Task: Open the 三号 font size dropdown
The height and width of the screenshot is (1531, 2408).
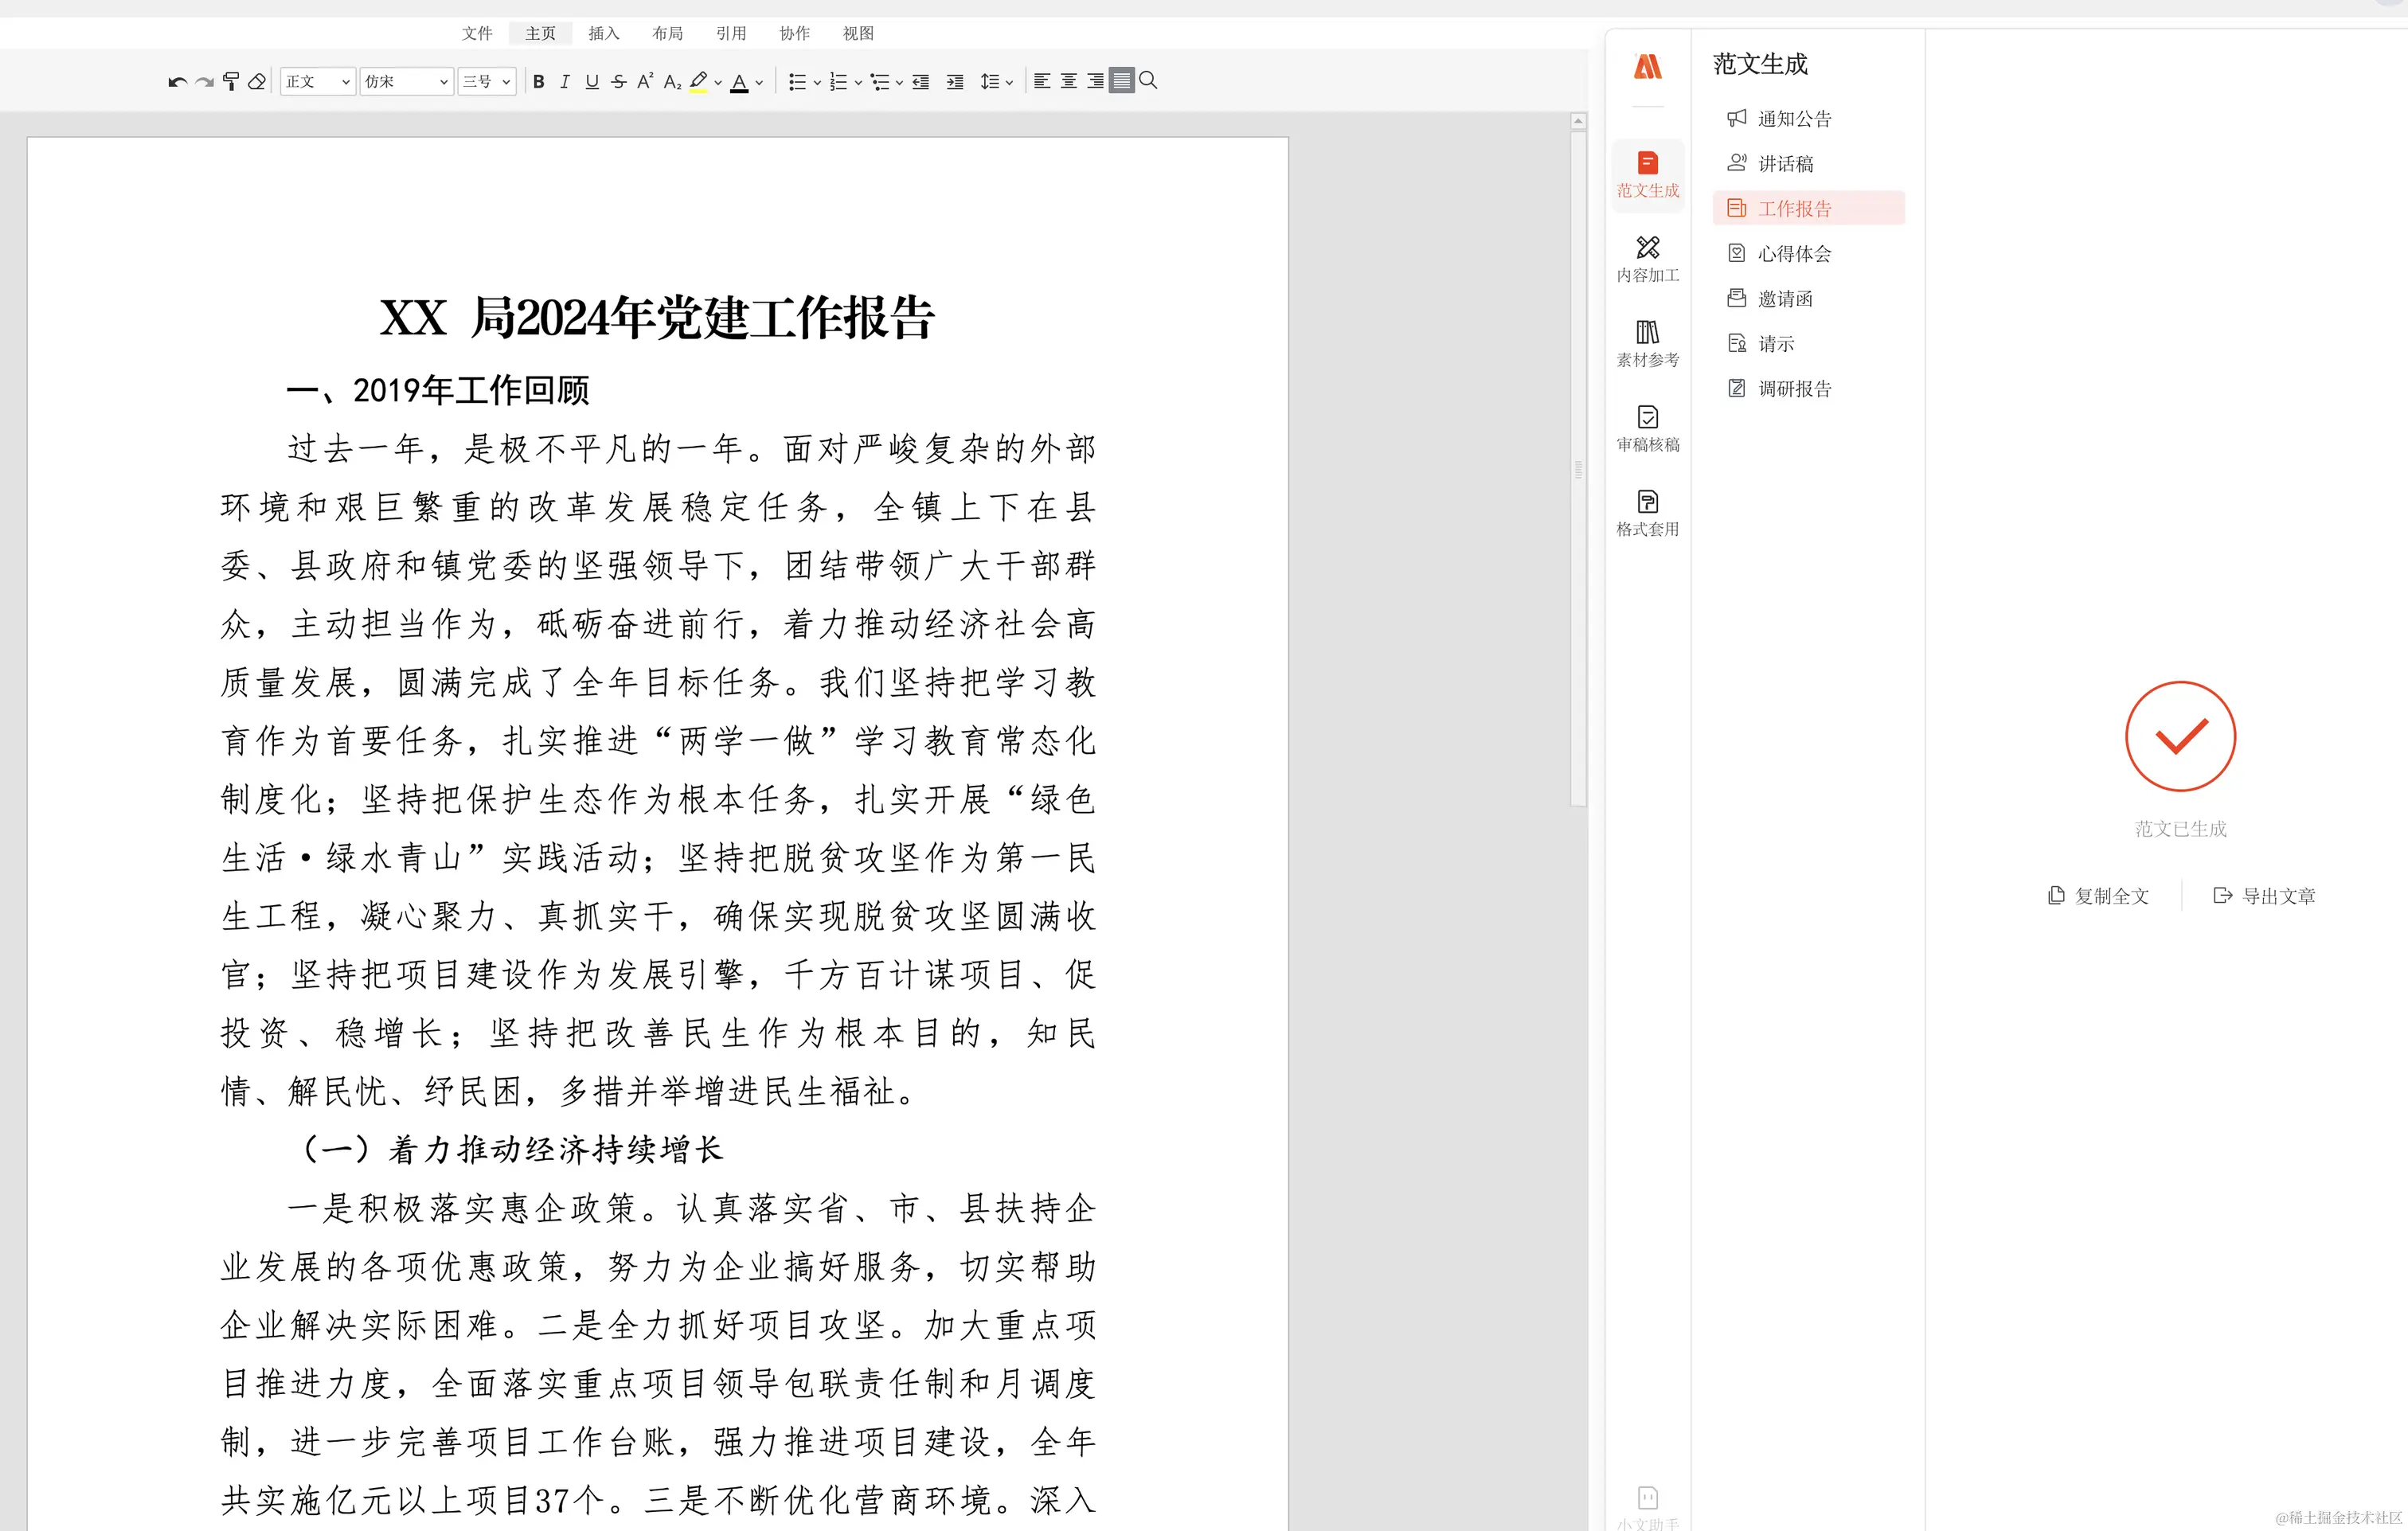Action: click(x=487, y=82)
